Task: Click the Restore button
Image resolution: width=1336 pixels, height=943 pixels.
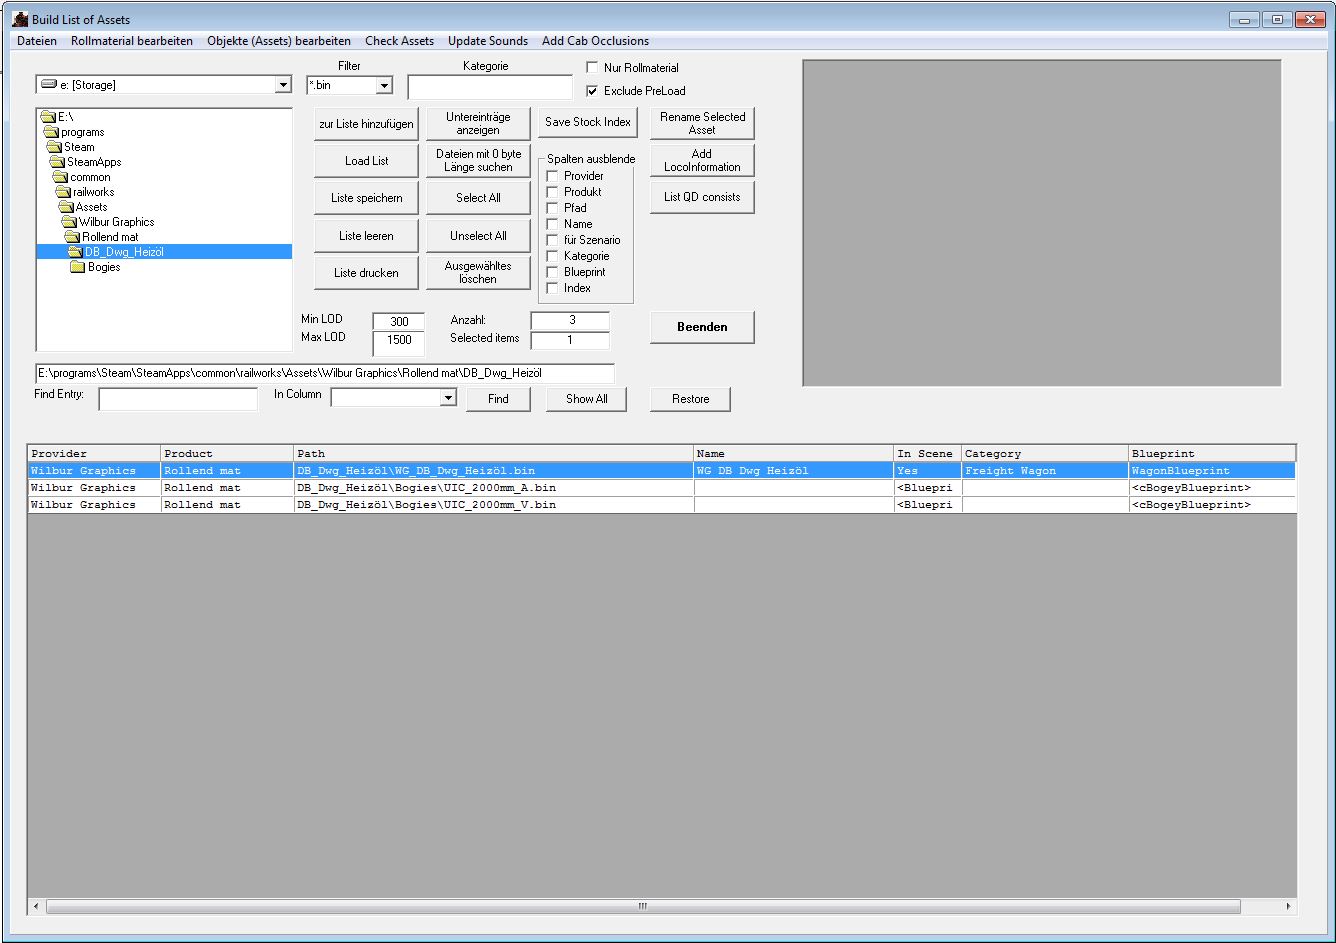Action: [x=690, y=399]
